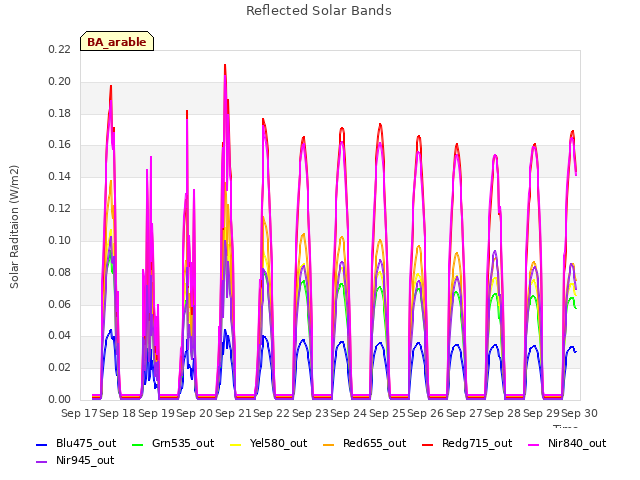640x480 pixels.
Task: Click the 0.08 y-axis tick label
Action: click(60, 272)
